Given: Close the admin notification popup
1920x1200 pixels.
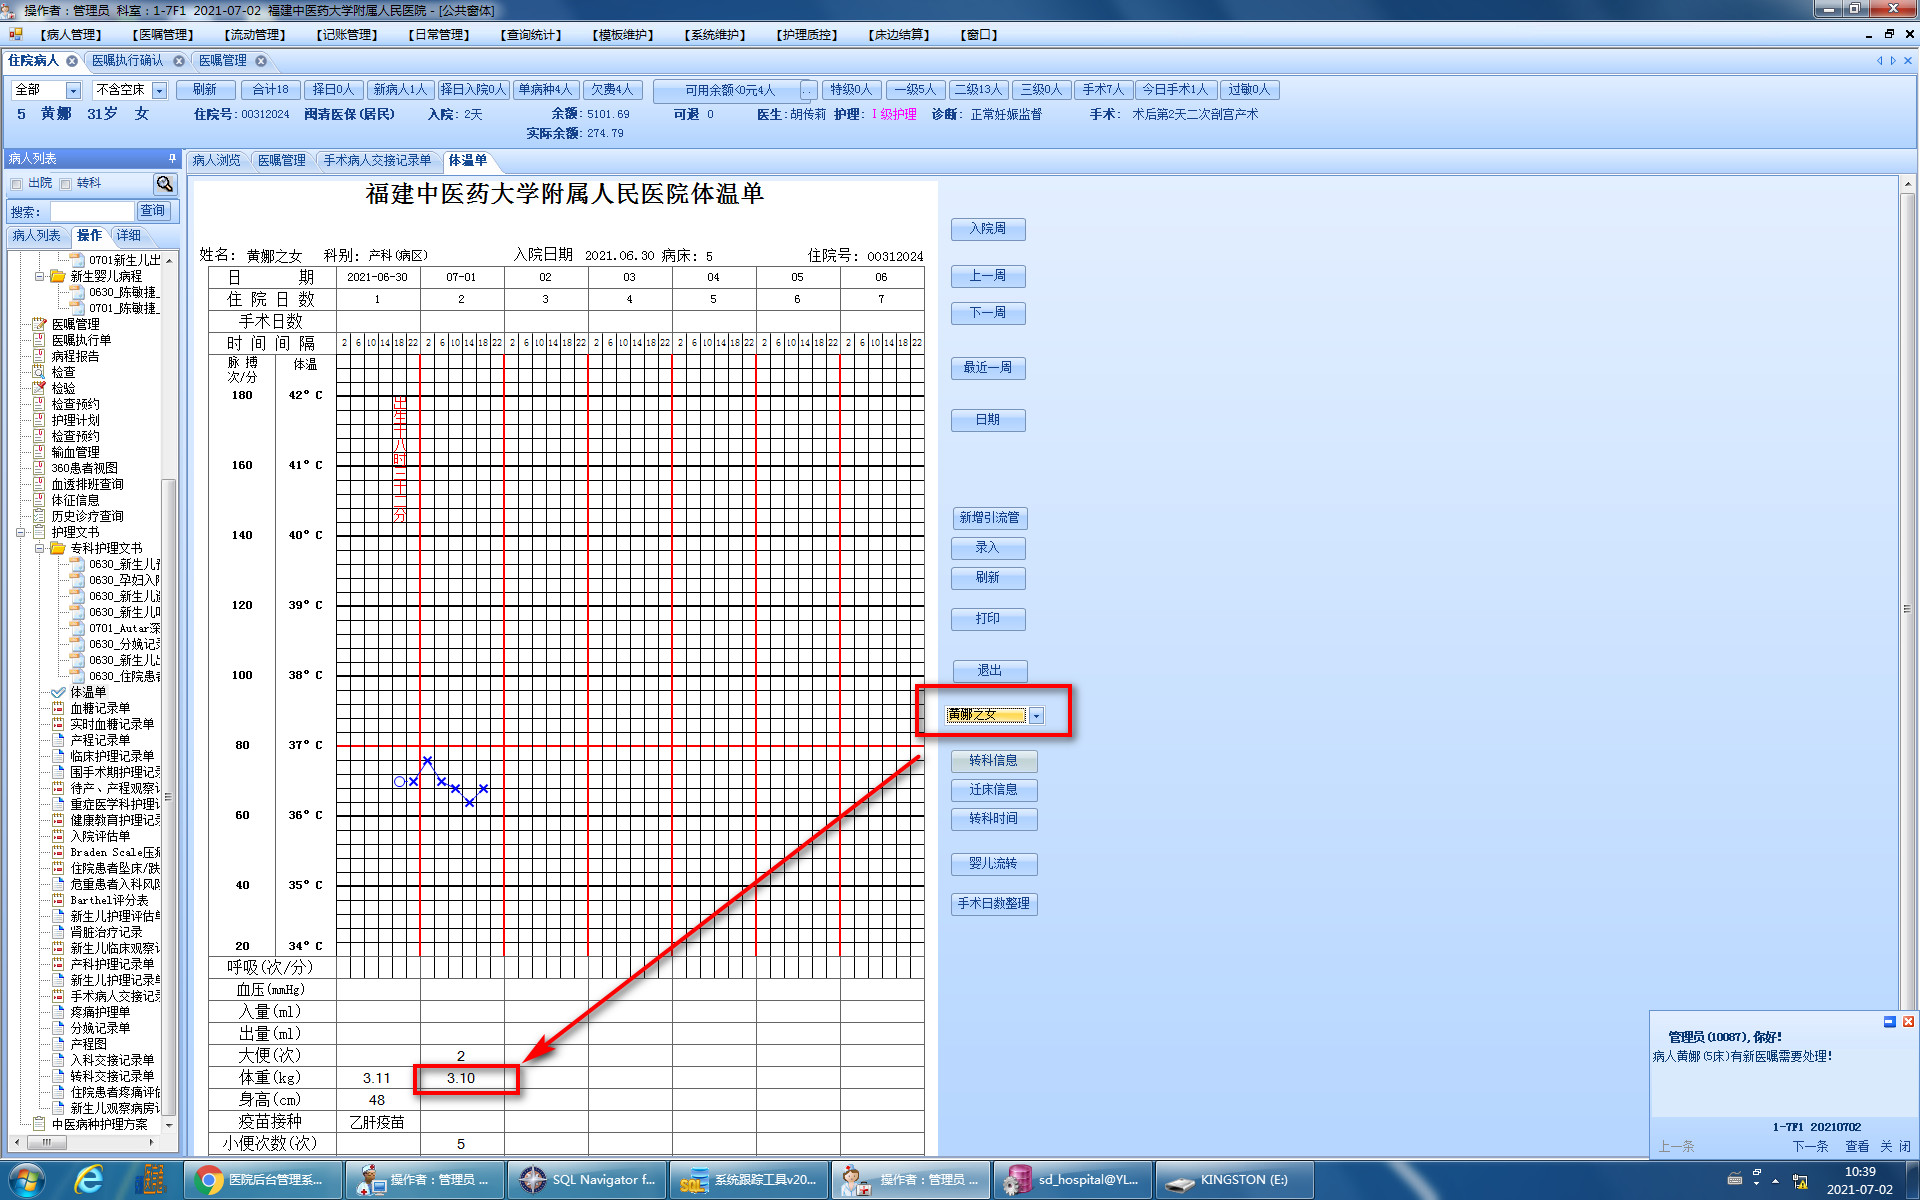Looking at the screenshot, I should pyautogui.click(x=1908, y=1022).
